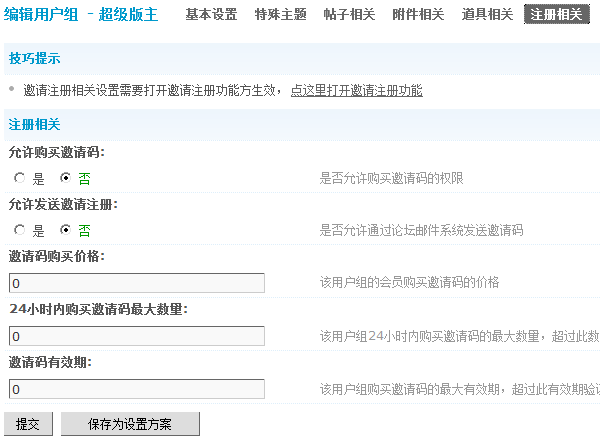The width and height of the screenshot is (600, 441).
Task: Click the 邀请码购买价格 label
Action: pos(57,256)
